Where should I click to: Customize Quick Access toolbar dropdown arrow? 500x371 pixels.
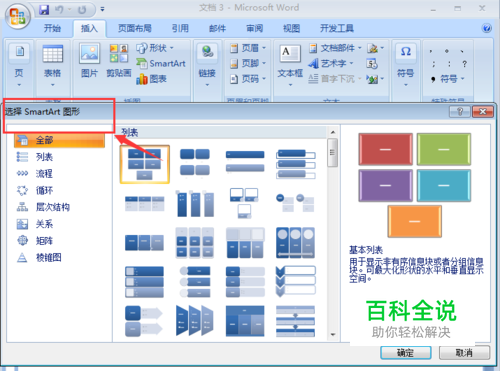[102, 9]
